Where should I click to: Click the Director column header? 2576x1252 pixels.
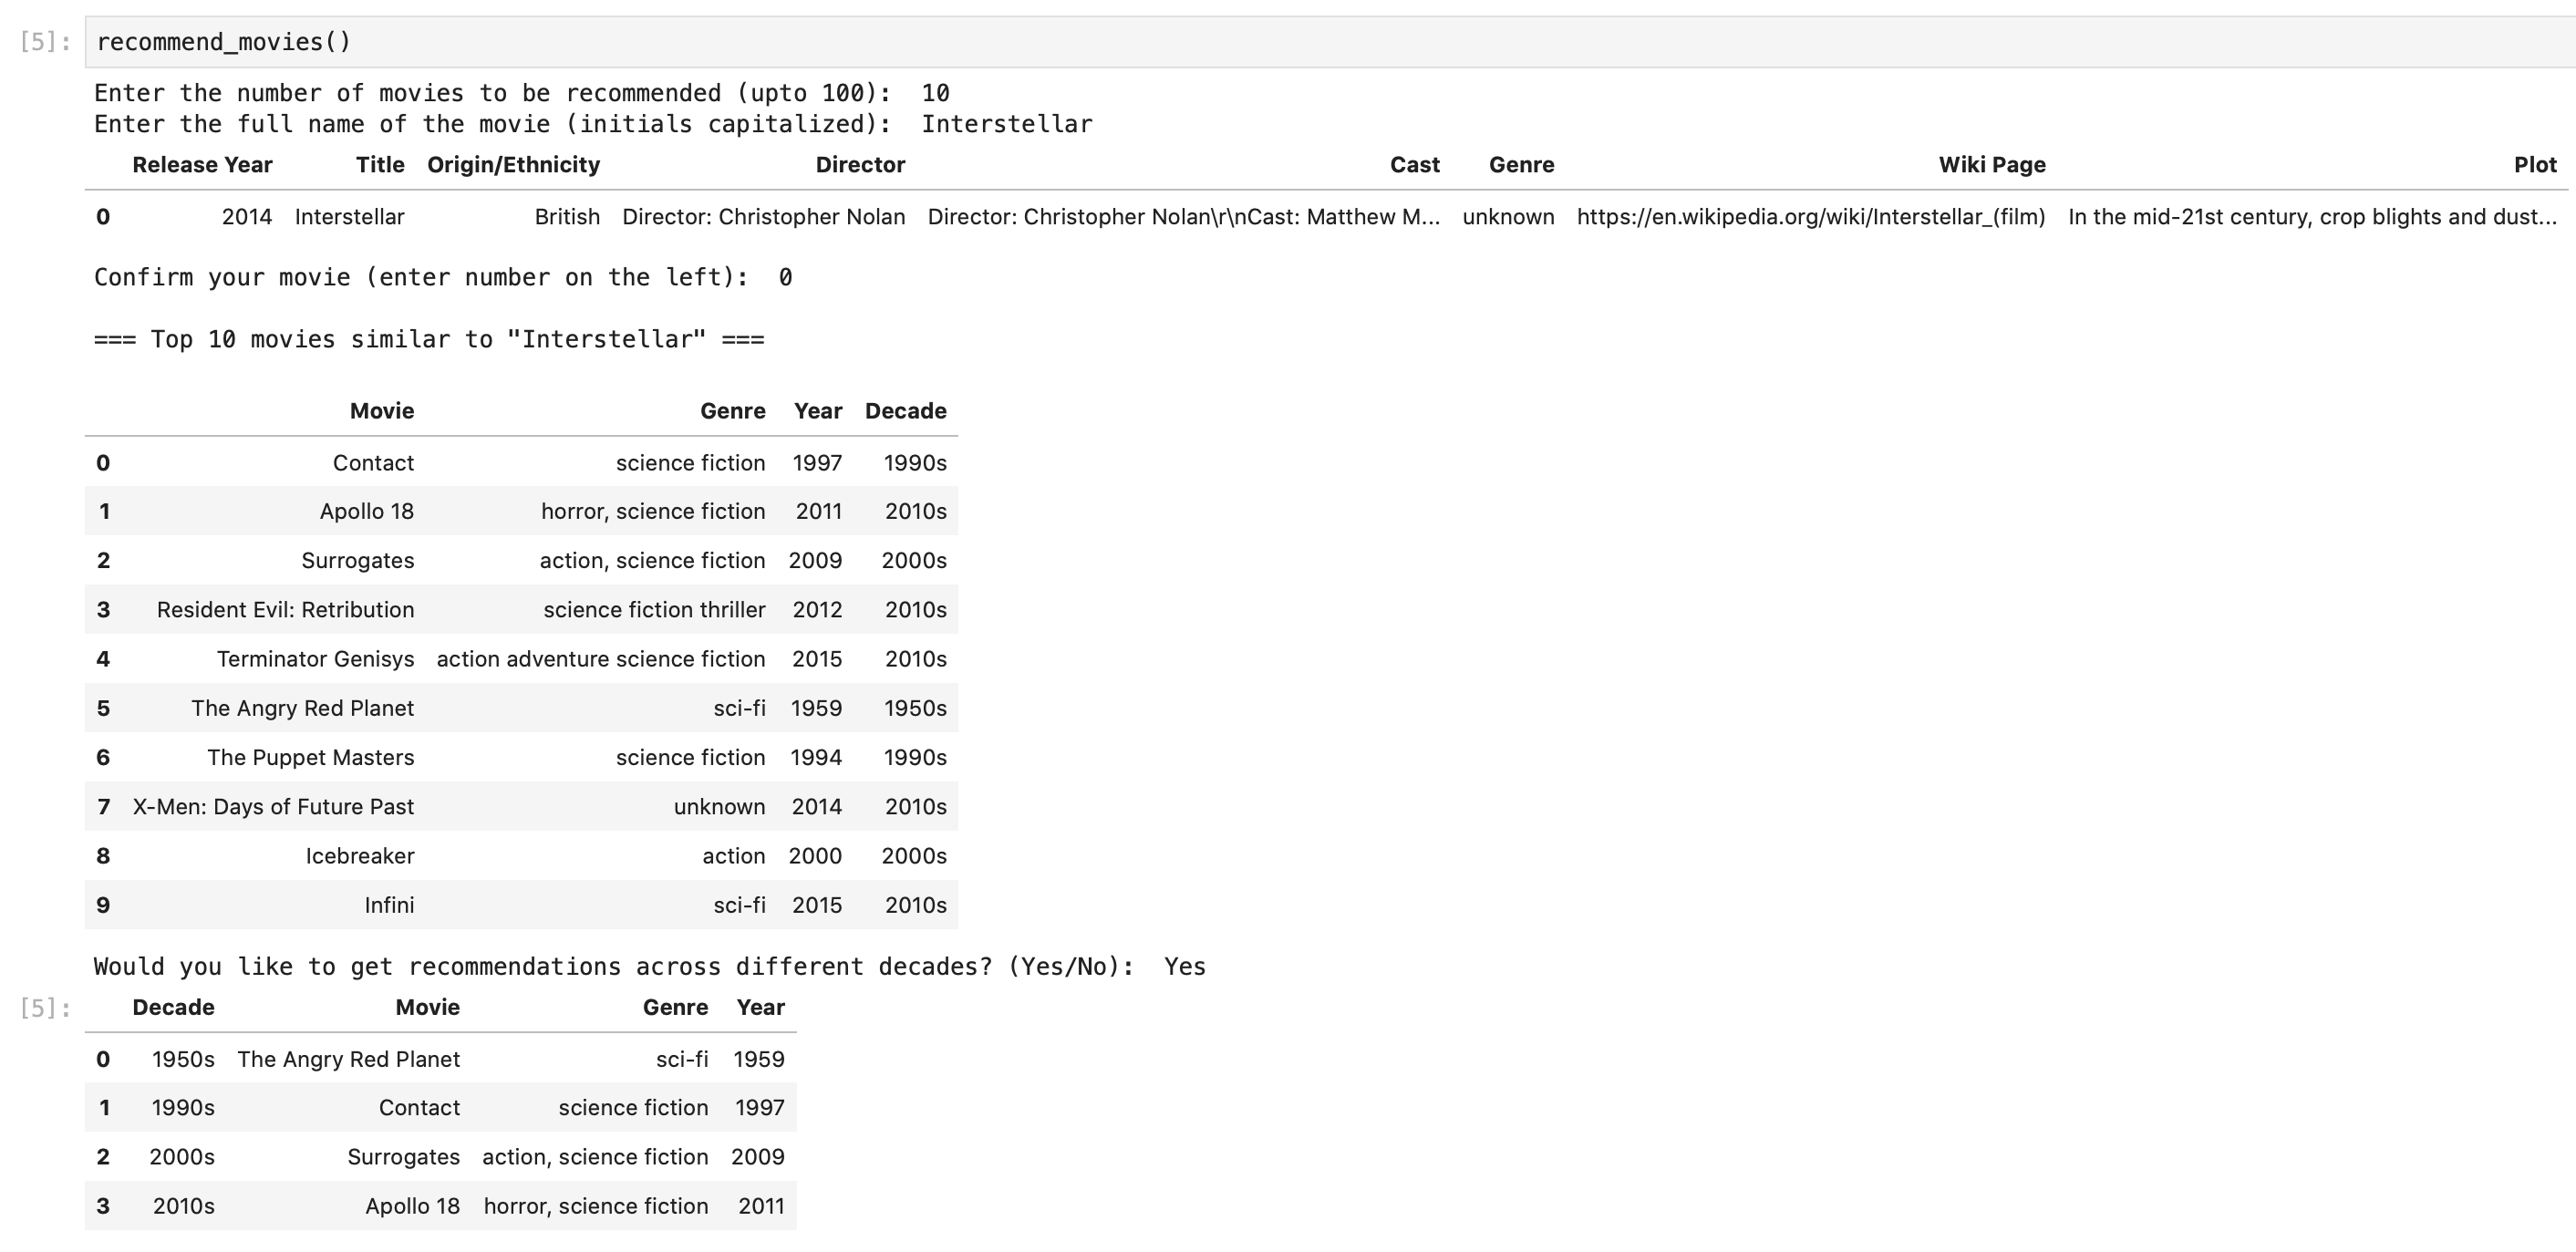(x=860, y=165)
